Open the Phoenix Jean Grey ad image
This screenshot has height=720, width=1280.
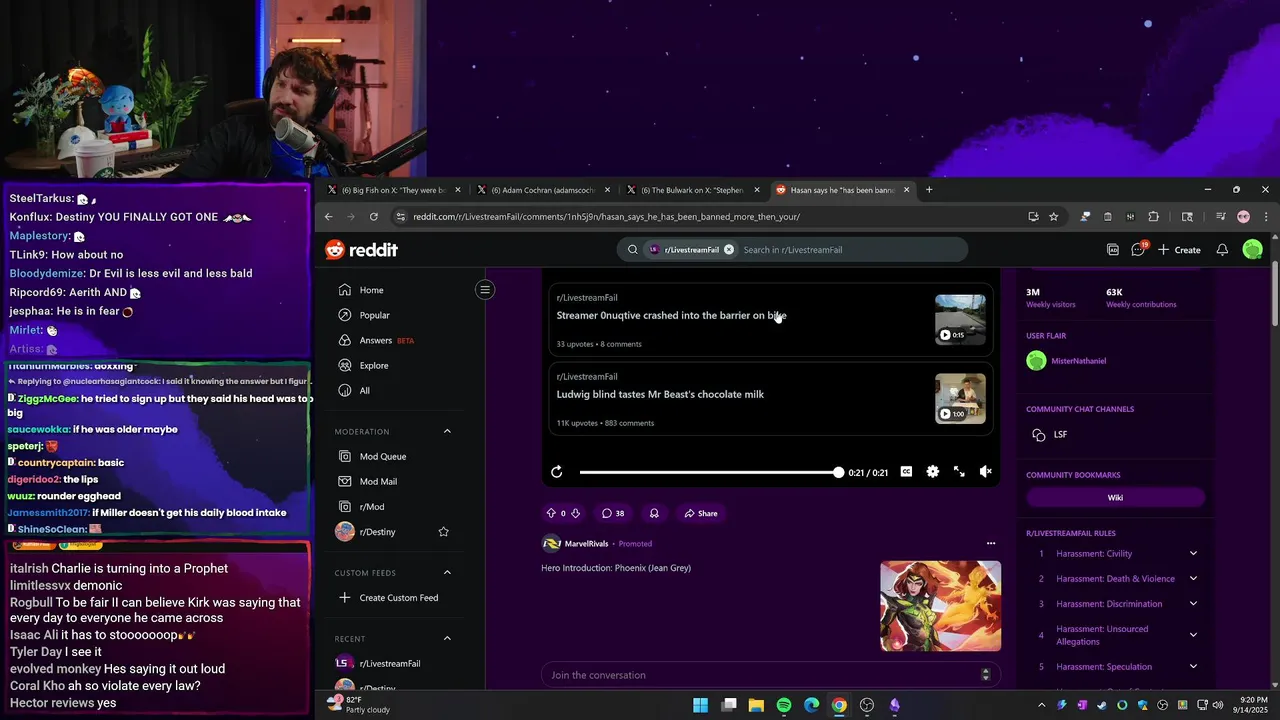tap(940, 606)
